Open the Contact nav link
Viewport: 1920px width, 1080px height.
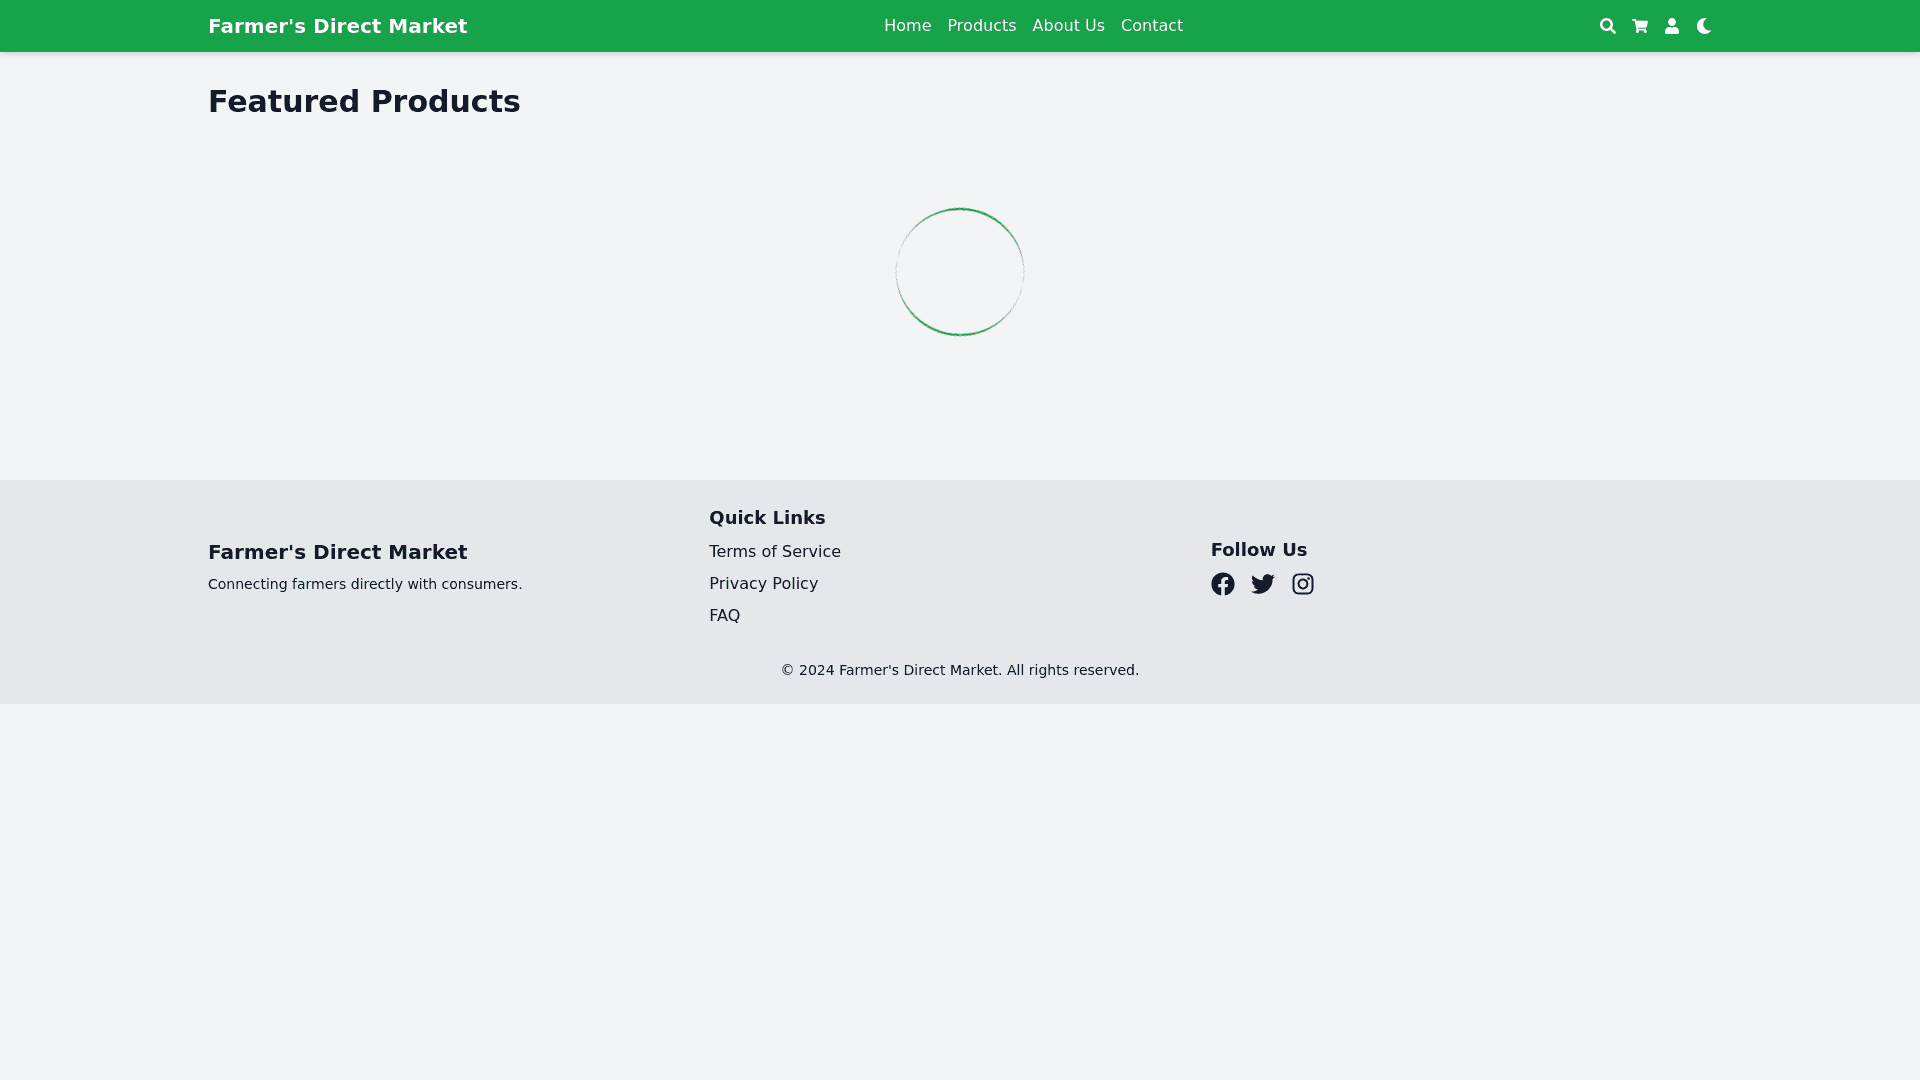(1151, 26)
